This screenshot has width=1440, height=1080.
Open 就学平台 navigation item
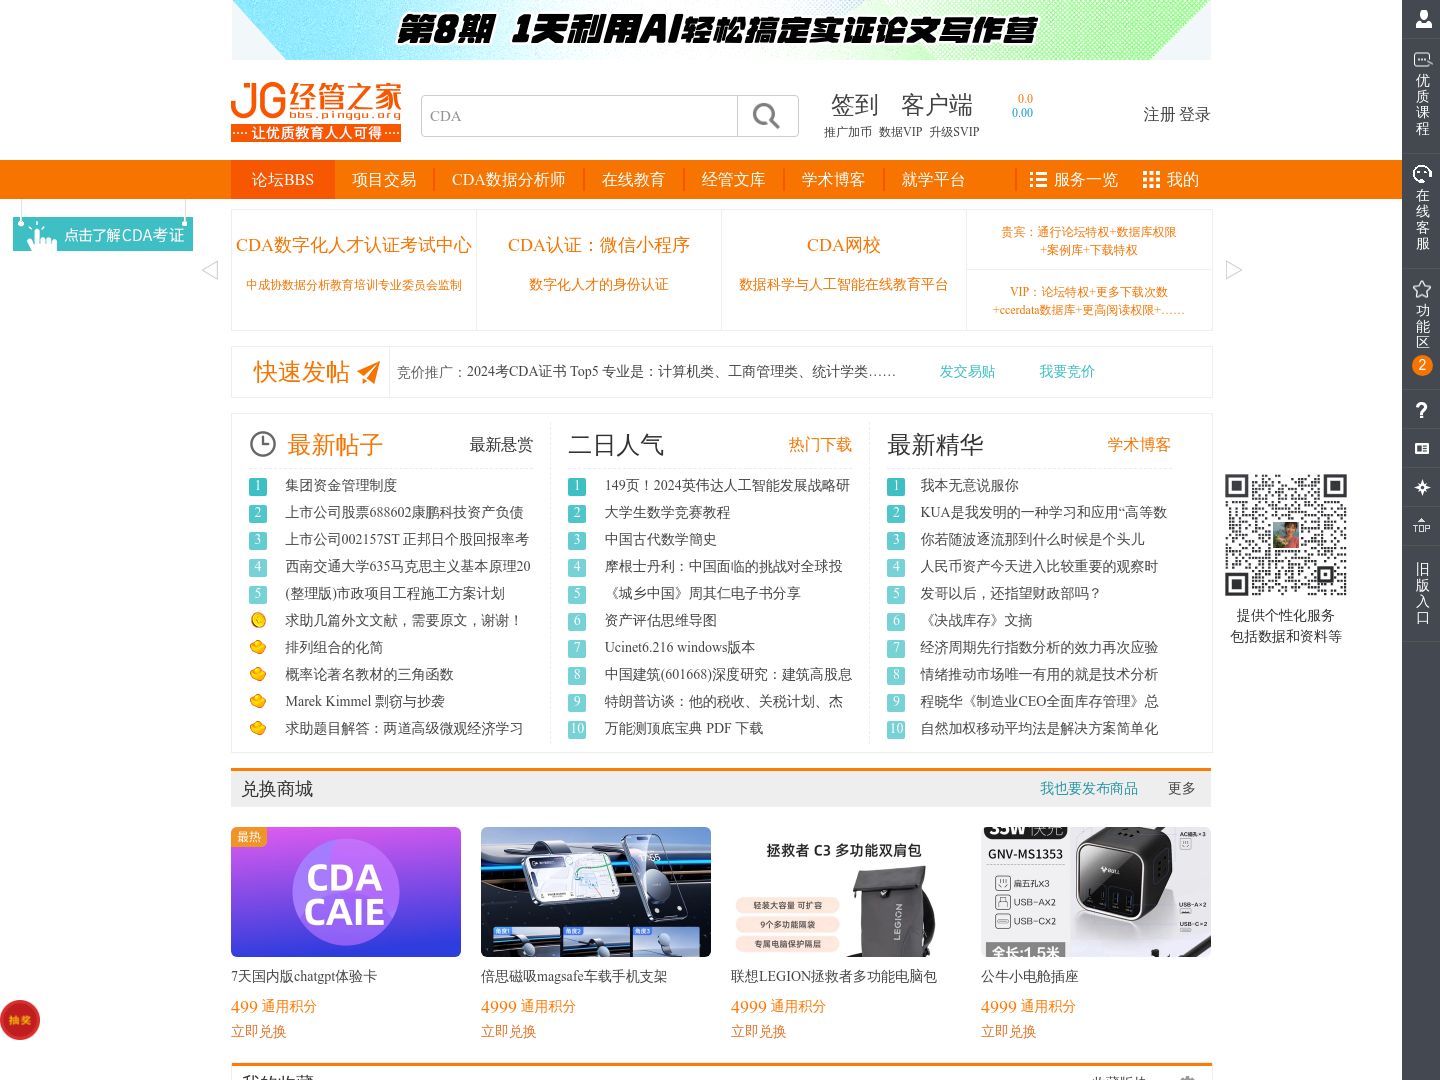click(933, 180)
